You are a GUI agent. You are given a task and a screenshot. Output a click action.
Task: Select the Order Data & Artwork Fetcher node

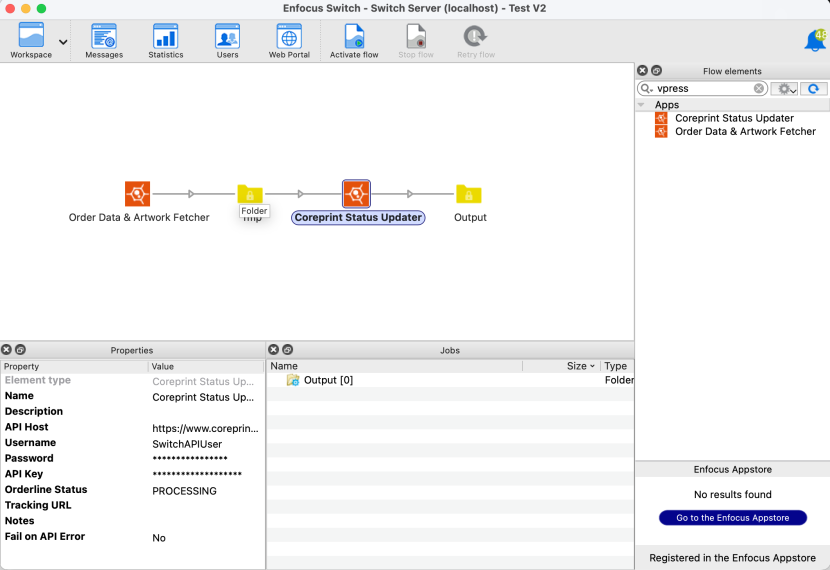pos(137,194)
